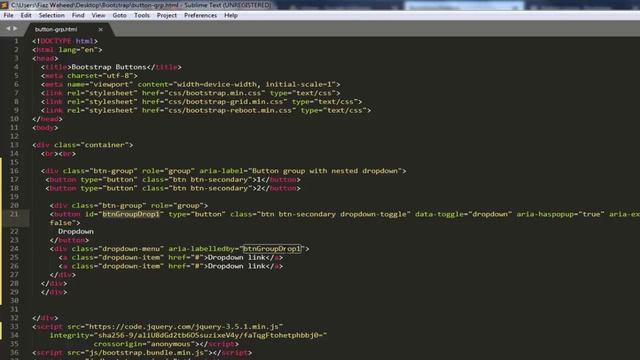640x360 pixels.
Task: Open the Help menu
Action: [x=231, y=16]
